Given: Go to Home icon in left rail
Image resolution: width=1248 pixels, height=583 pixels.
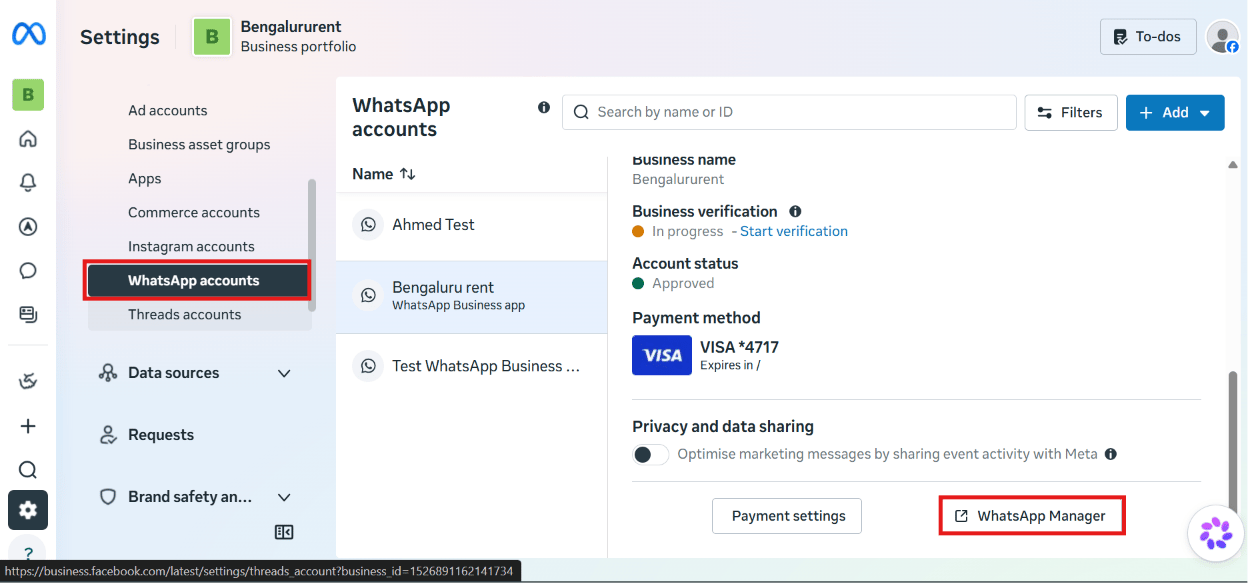Looking at the screenshot, I should (x=28, y=139).
